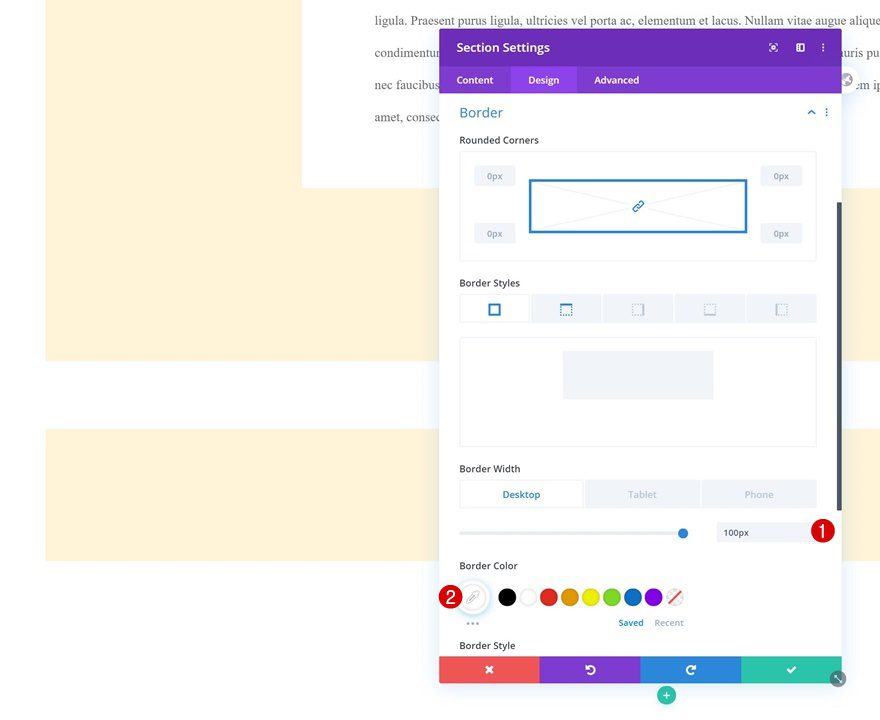The width and height of the screenshot is (880, 720).
Task: Select the right border style option
Action: 638,309
